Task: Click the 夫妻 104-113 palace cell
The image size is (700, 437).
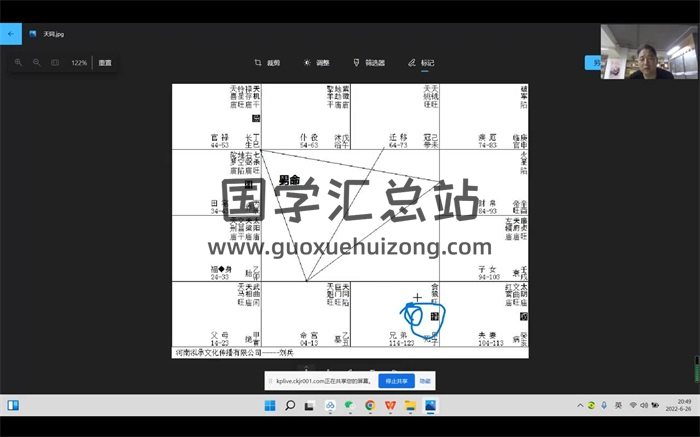Action: 484,314
